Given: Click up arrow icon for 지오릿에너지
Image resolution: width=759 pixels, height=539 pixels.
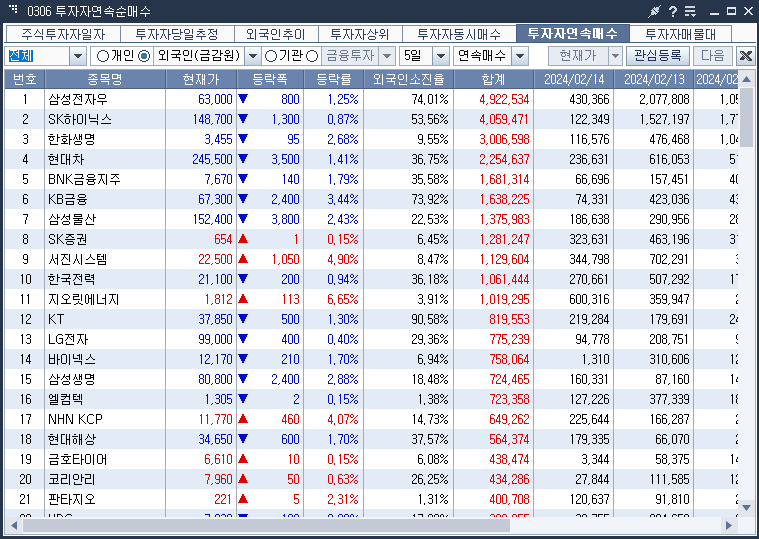Looking at the screenshot, I should tap(243, 299).
